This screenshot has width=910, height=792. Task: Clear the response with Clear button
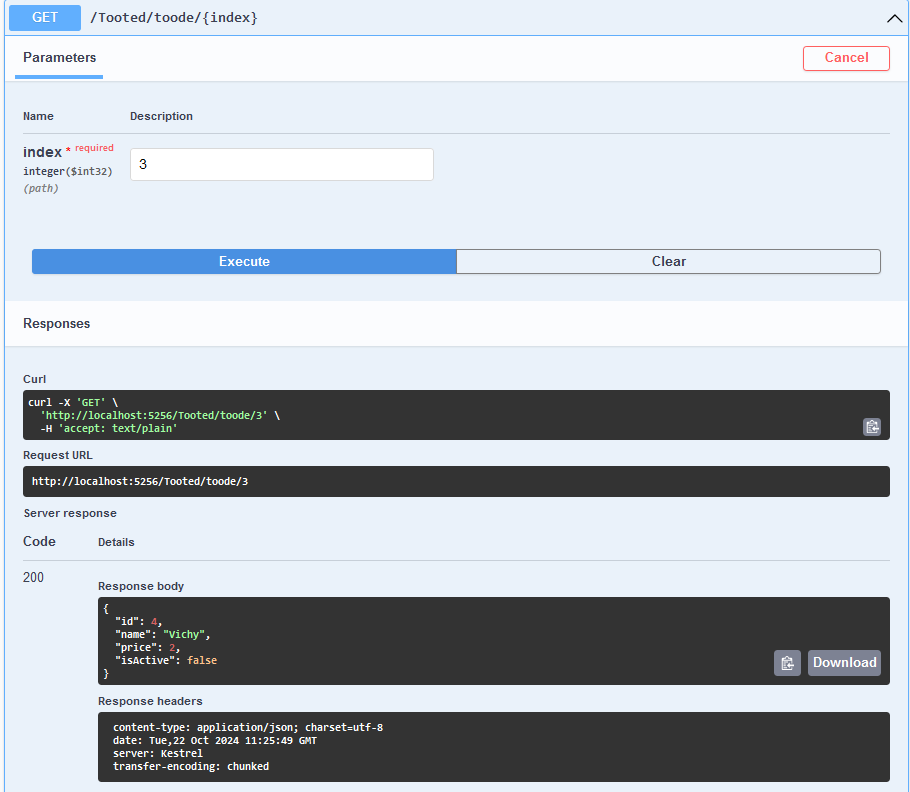(669, 262)
